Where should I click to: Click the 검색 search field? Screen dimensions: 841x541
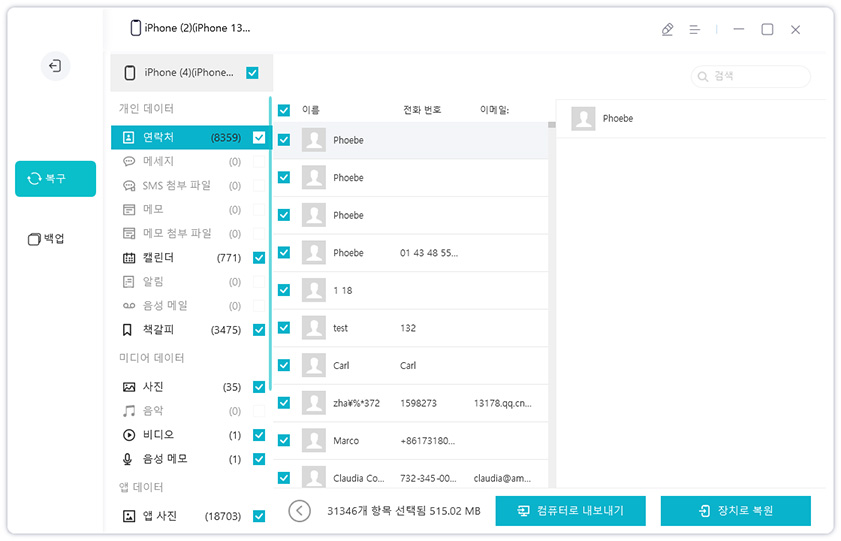(751, 77)
